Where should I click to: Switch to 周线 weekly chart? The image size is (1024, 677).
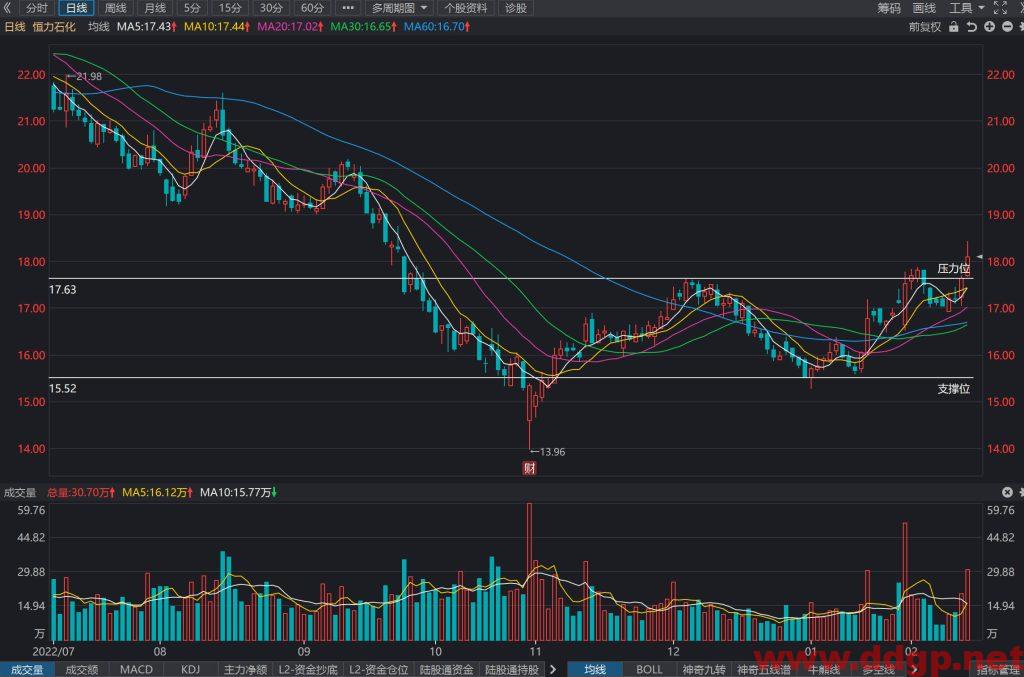[116, 8]
